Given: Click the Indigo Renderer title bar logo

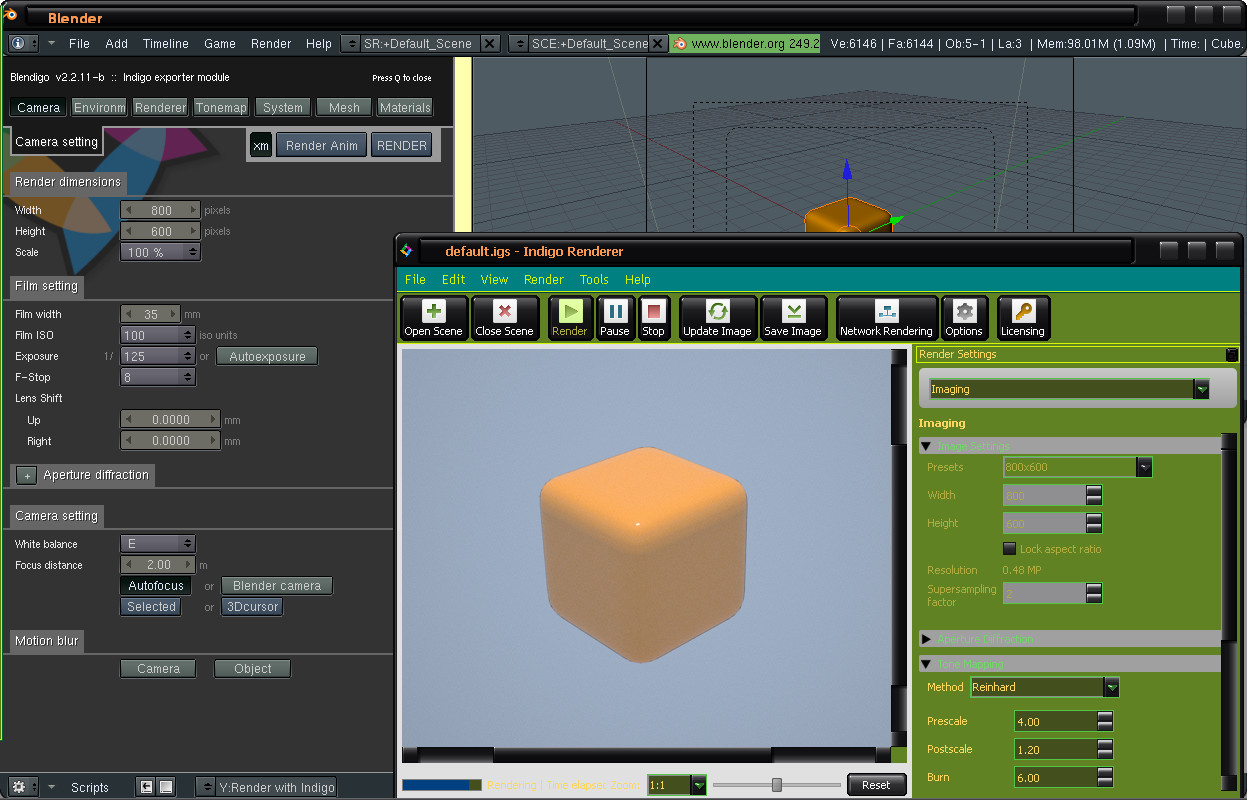Looking at the screenshot, I should click(x=406, y=251).
